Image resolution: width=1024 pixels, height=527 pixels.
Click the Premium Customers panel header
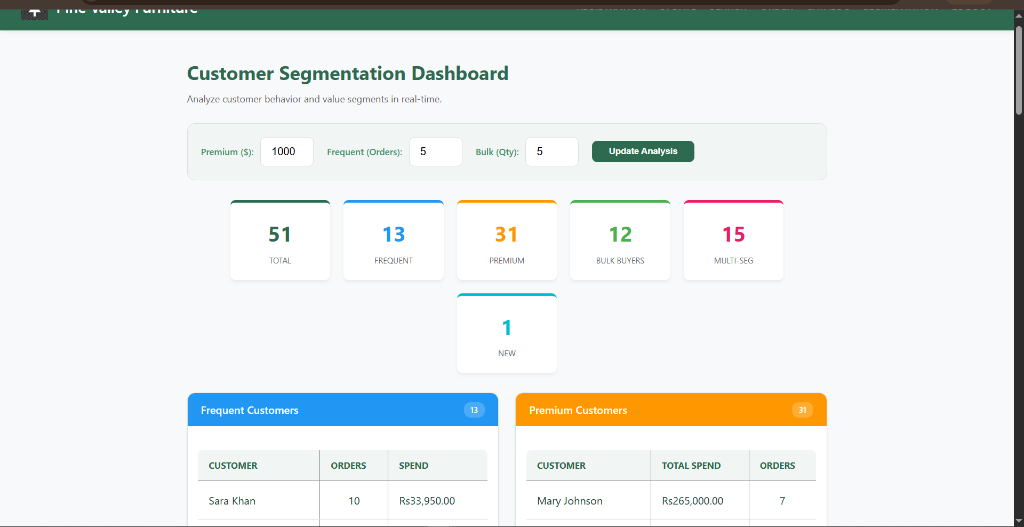[x=671, y=410]
